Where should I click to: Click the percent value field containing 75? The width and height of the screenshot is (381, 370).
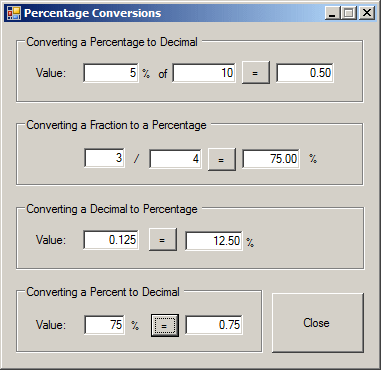(x=104, y=325)
